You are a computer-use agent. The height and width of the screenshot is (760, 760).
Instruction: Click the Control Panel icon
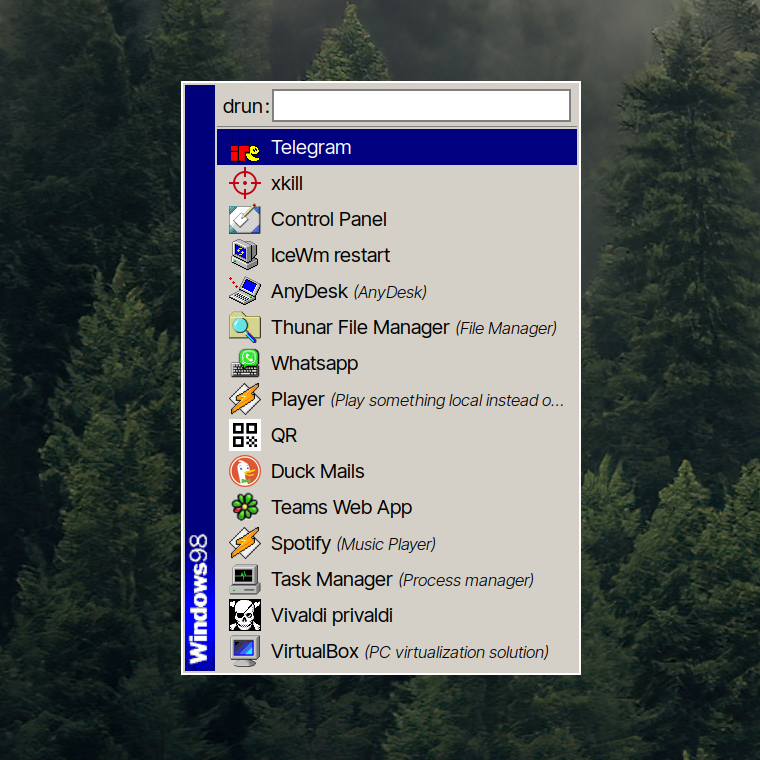(245, 219)
